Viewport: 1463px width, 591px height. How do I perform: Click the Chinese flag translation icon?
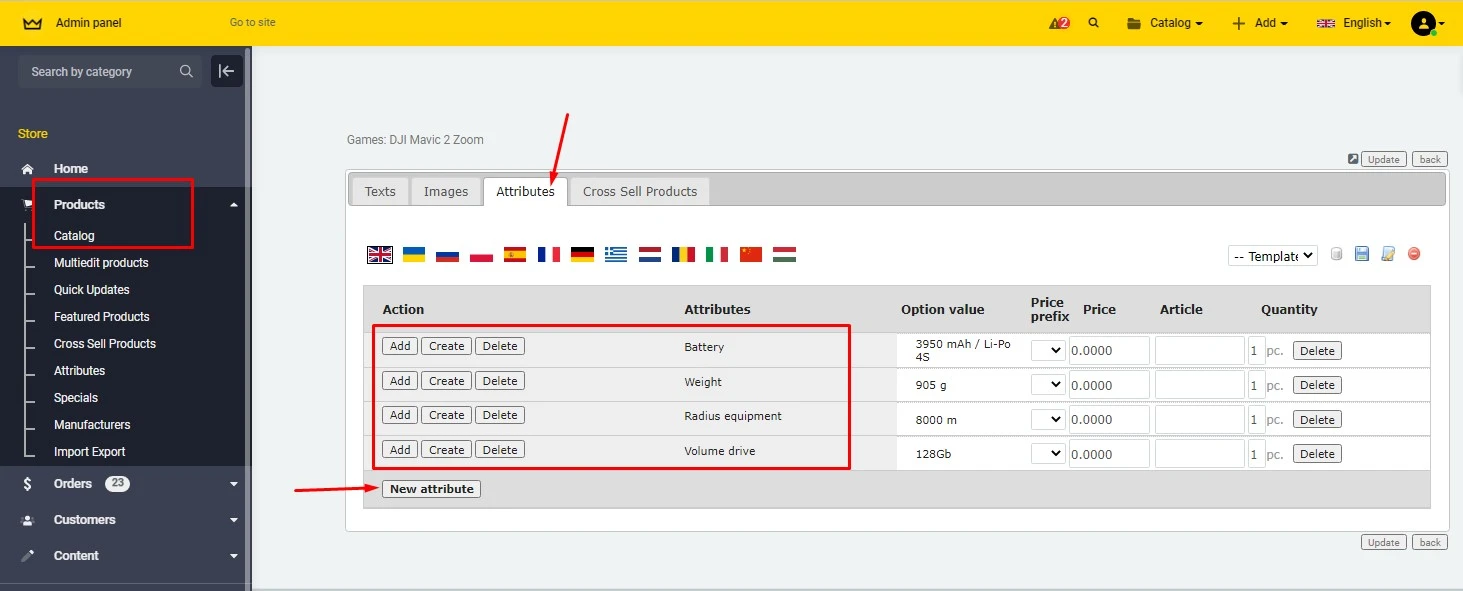(x=750, y=254)
